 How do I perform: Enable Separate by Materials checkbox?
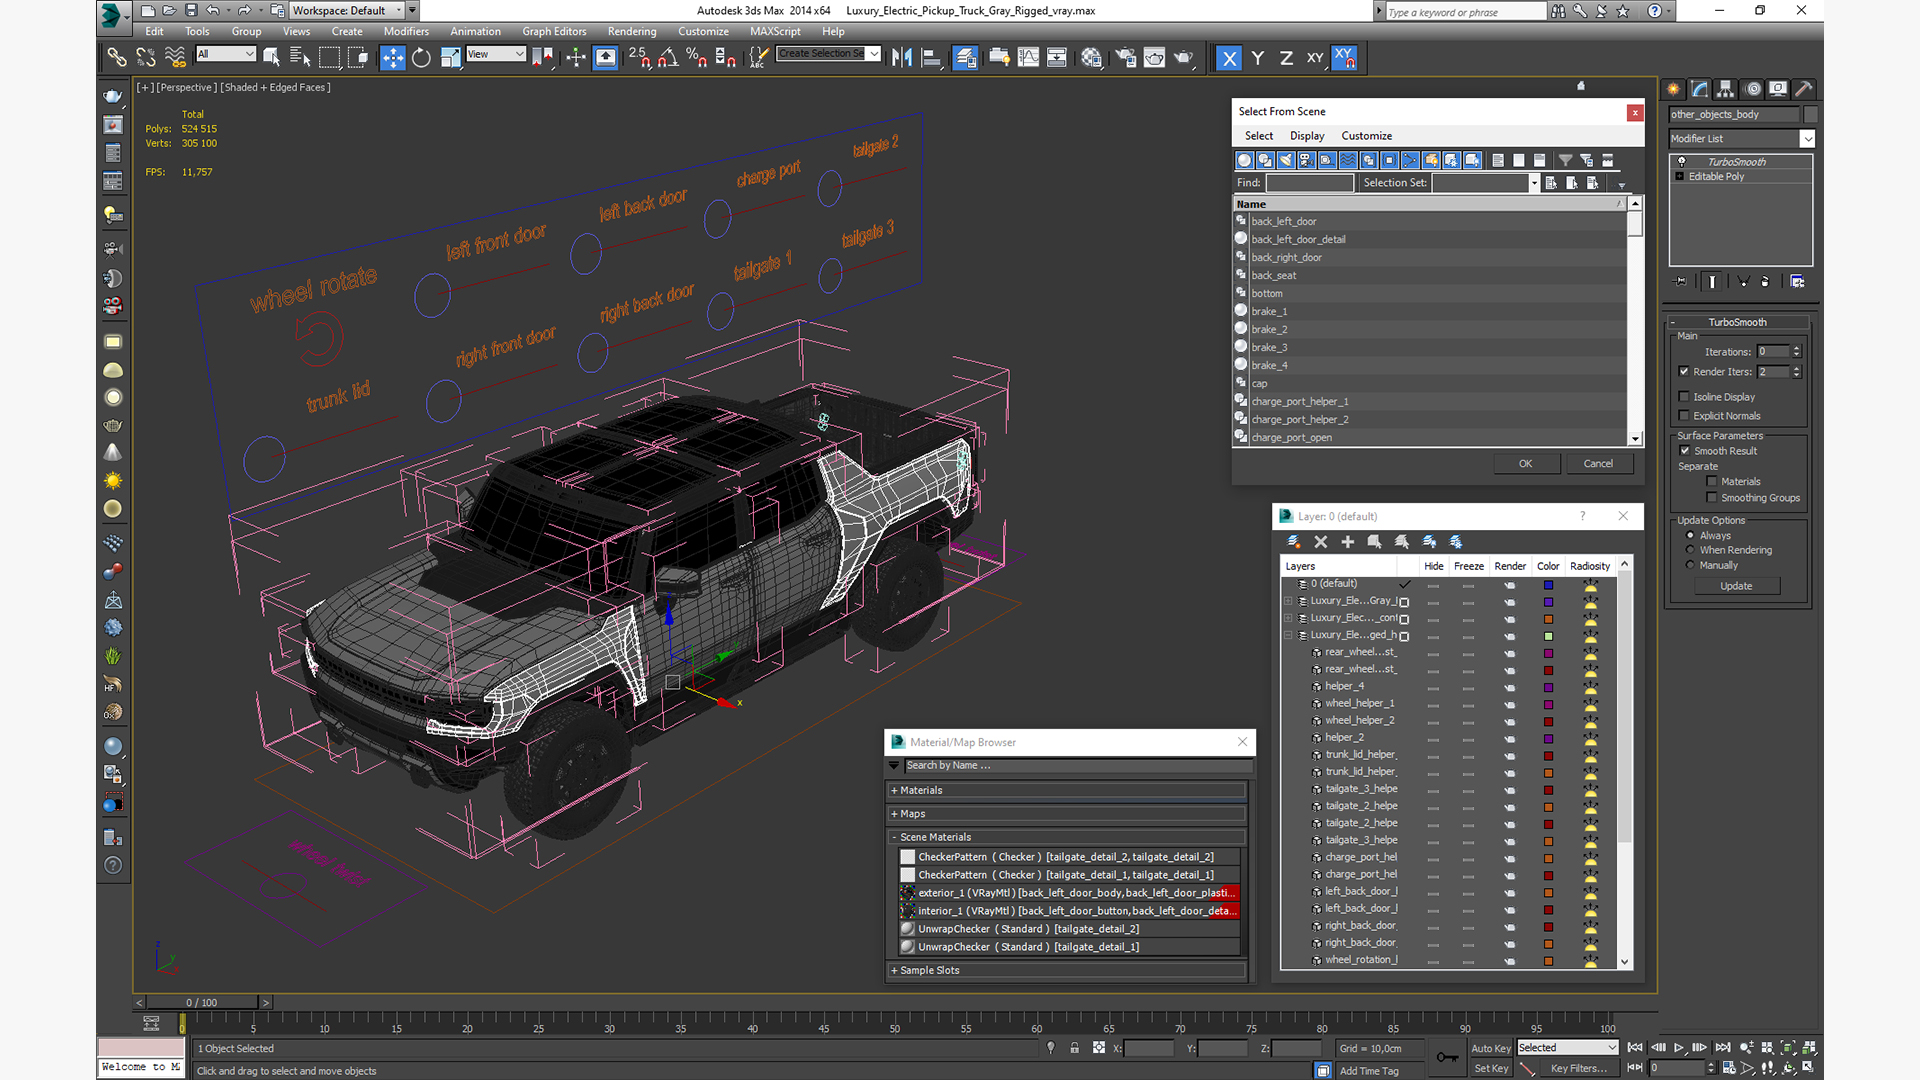1712,482
